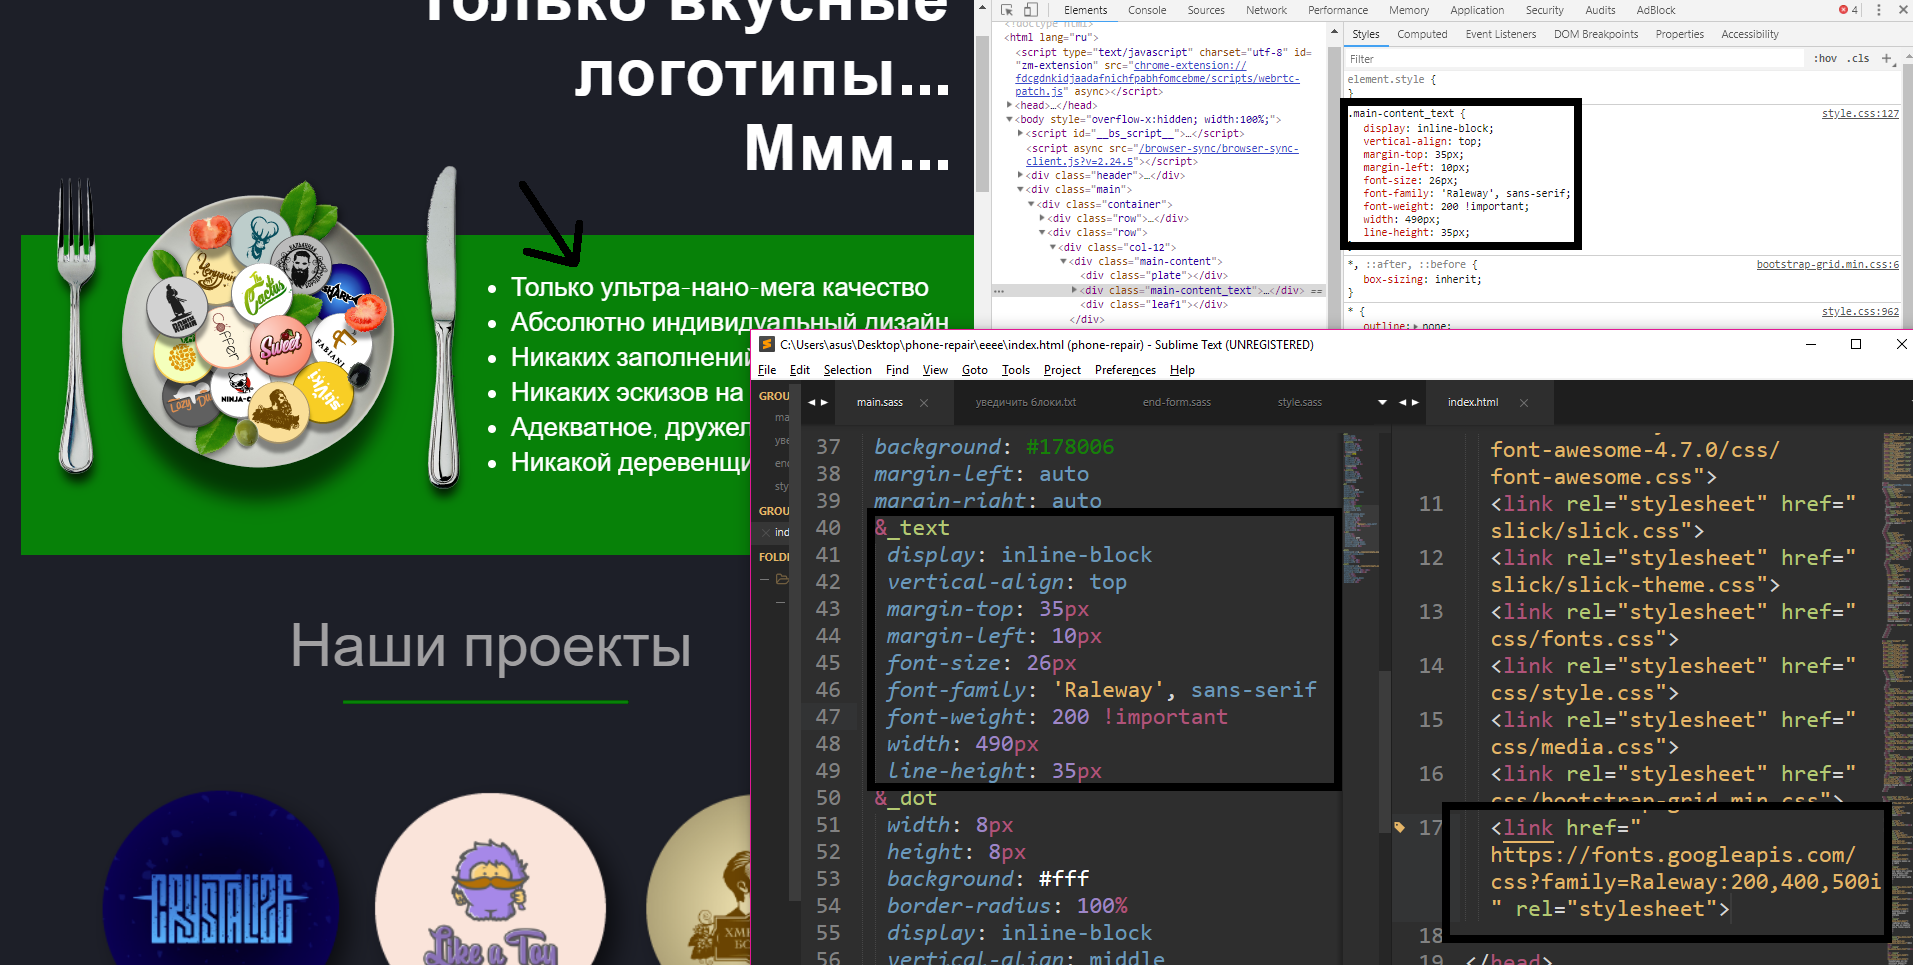
Task: Expand the head element node
Action: click(x=1009, y=105)
